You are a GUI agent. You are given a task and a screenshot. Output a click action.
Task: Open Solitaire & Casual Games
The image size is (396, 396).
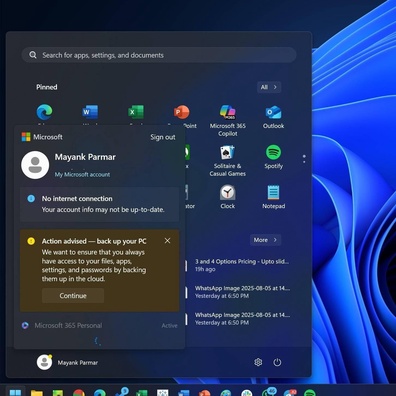(x=228, y=161)
